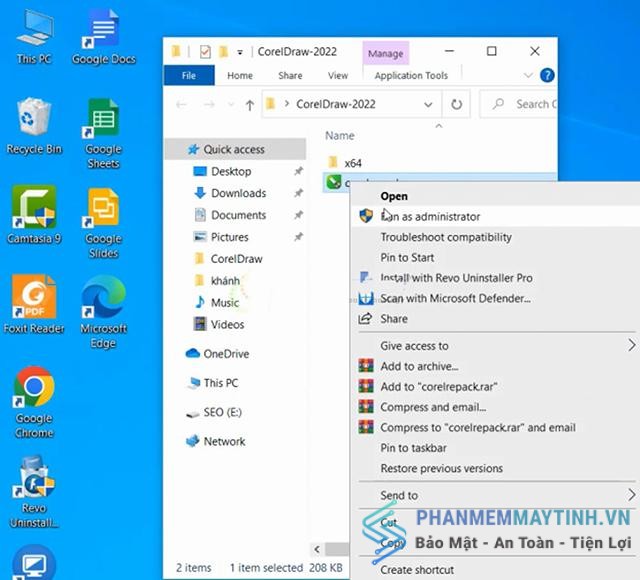The width and height of the screenshot is (640, 580).
Task: Select Quick access in navigation pane
Action: [235, 149]
